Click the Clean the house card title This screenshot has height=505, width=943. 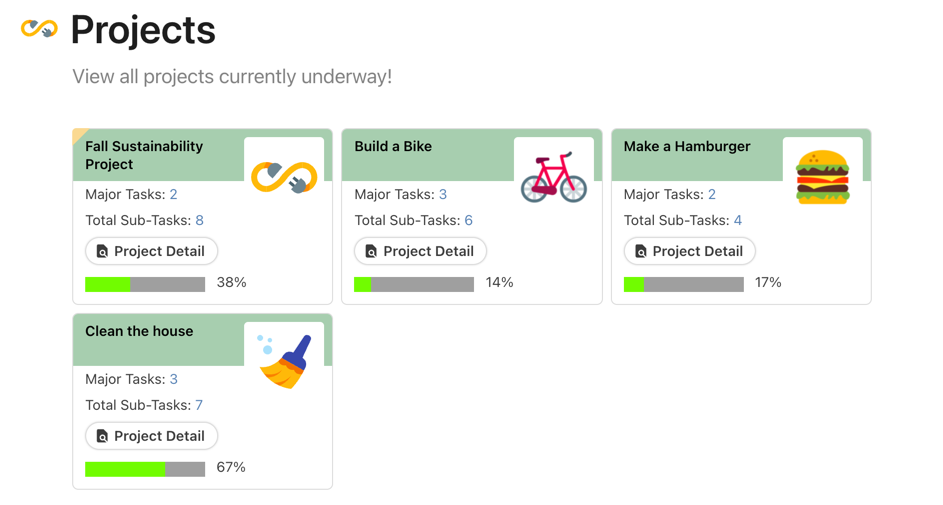(x=139, y=331)
